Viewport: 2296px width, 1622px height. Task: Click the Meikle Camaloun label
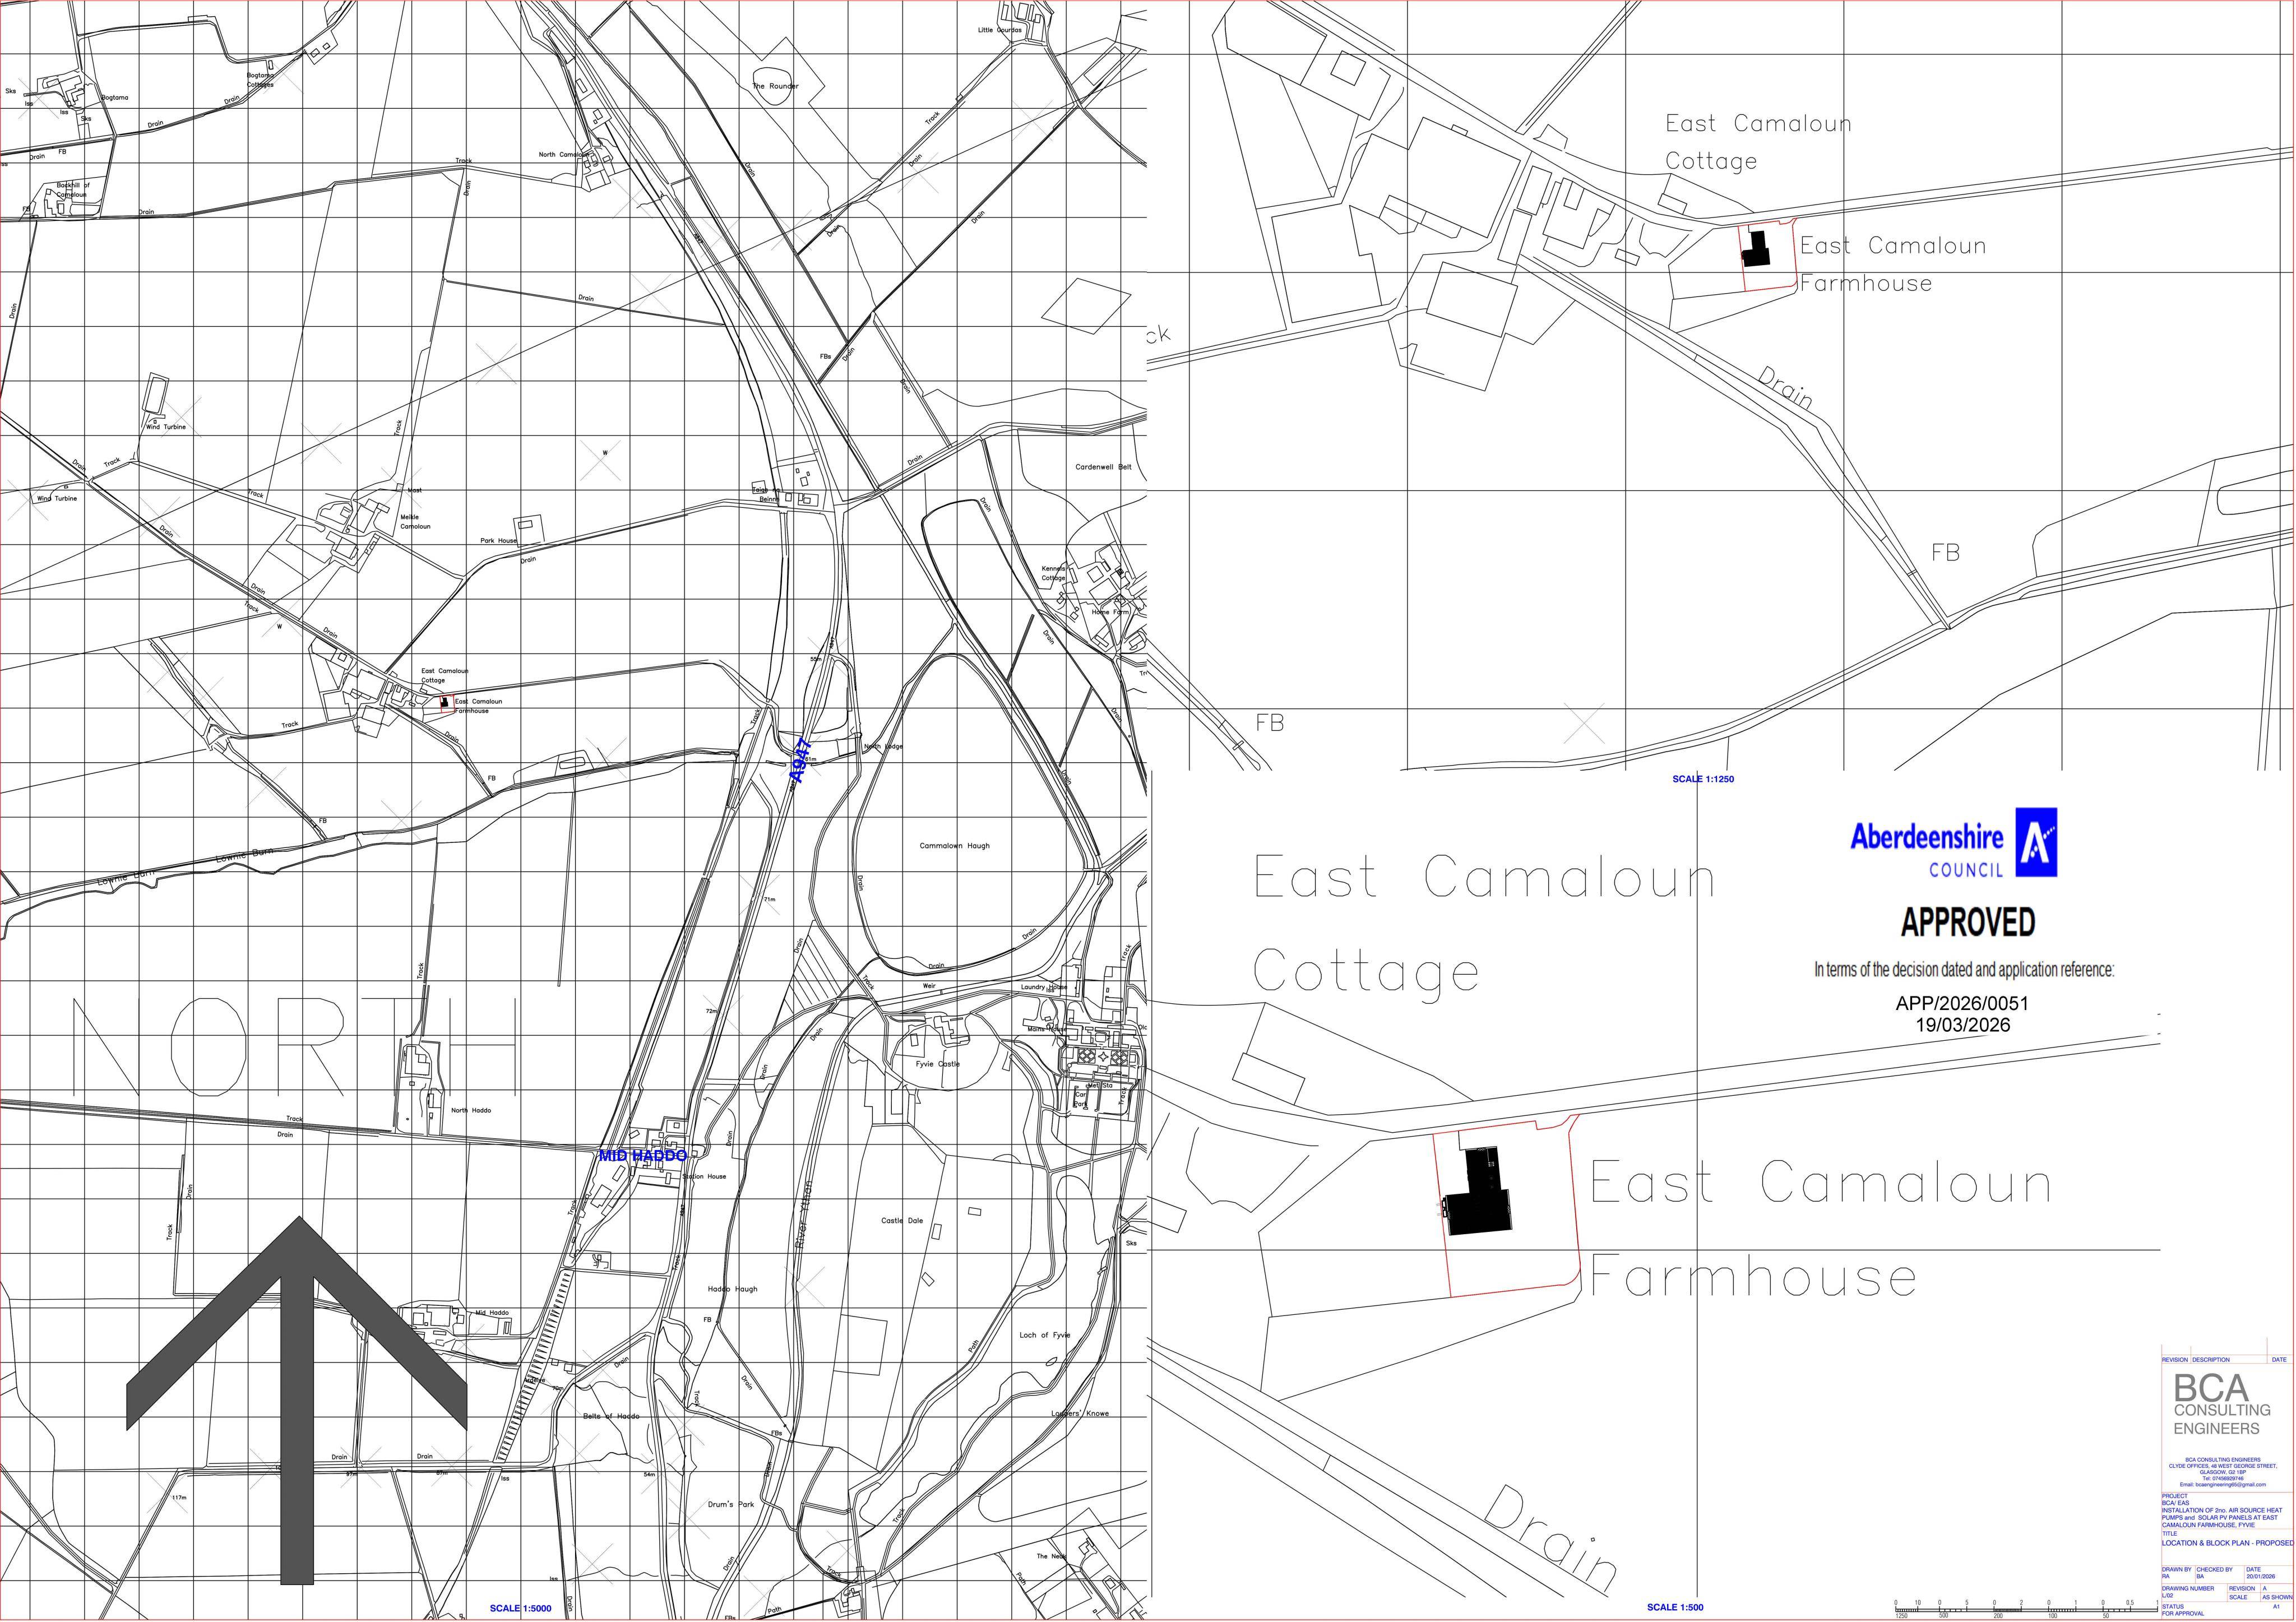(x=415, y=522)
